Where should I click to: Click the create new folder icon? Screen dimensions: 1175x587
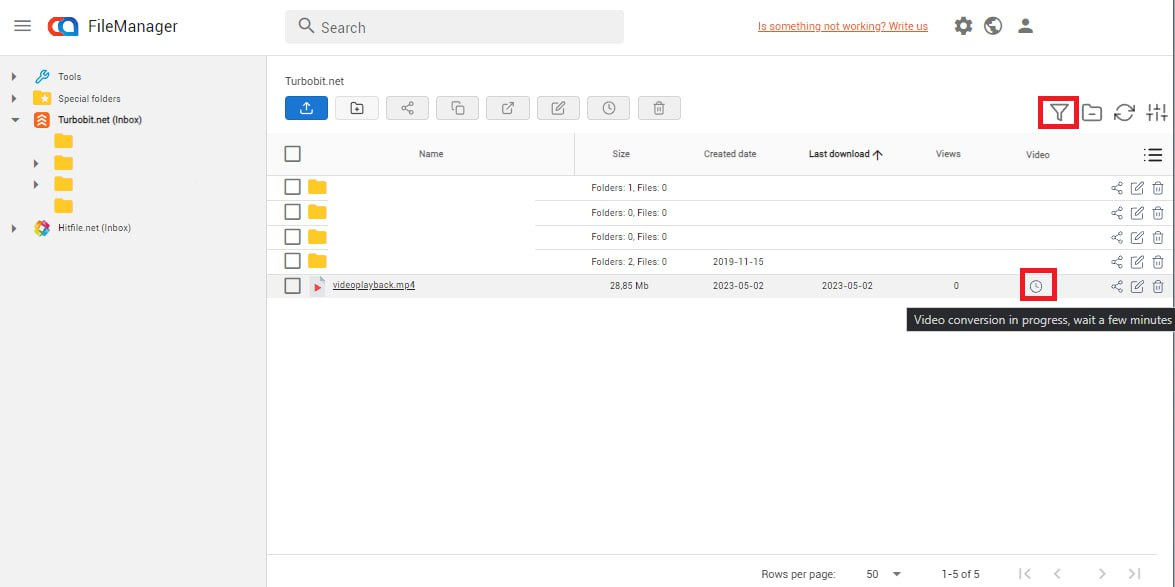(357, 108)
